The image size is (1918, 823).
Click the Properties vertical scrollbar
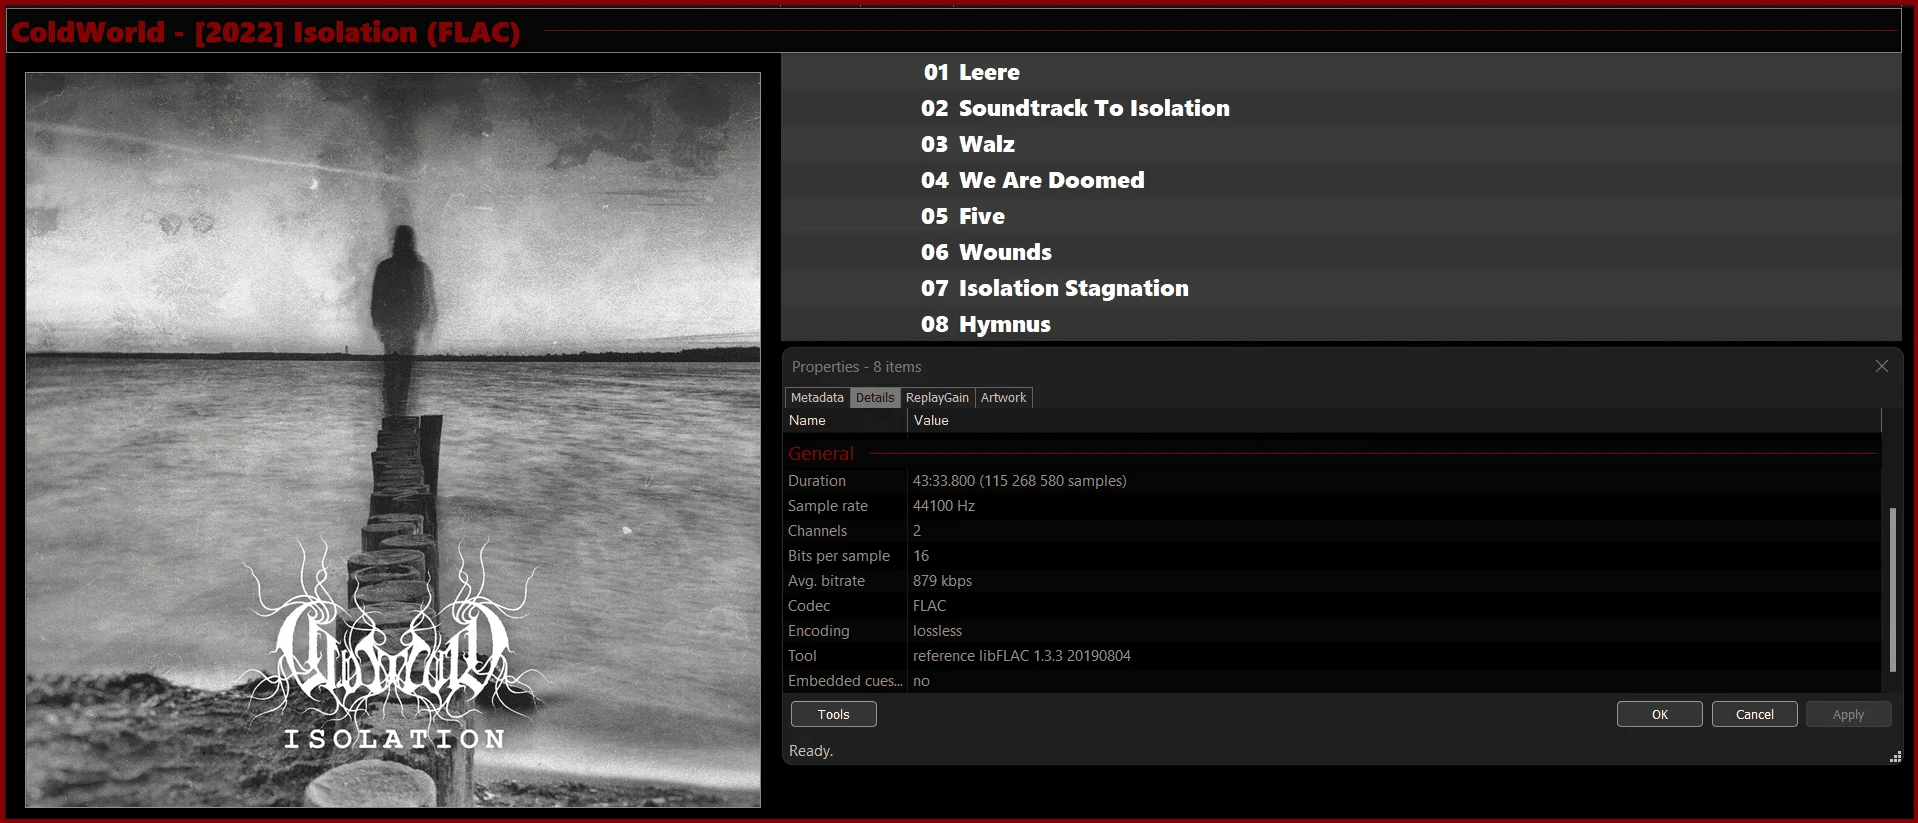point(1892,589)
